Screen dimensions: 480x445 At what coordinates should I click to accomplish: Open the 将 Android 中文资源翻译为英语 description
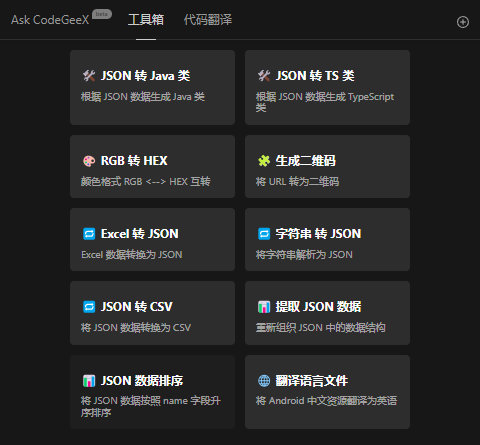[x=326, y=401]
